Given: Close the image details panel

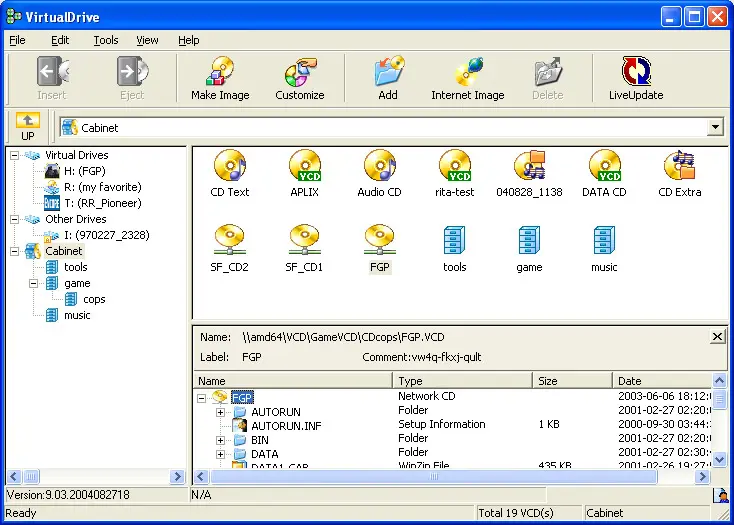Looking at the screenshot, I should click(x=717, y=337).
